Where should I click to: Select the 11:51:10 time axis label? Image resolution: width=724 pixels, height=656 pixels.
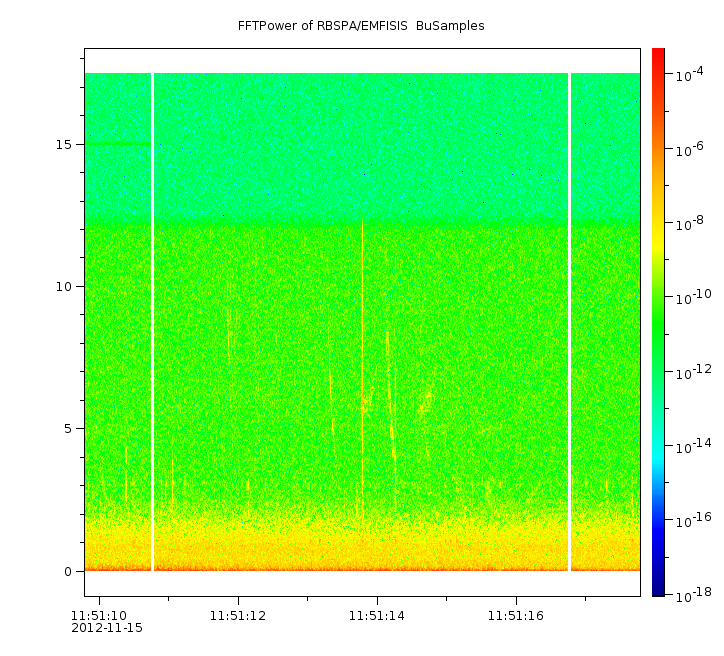click(x=99, y=615)
